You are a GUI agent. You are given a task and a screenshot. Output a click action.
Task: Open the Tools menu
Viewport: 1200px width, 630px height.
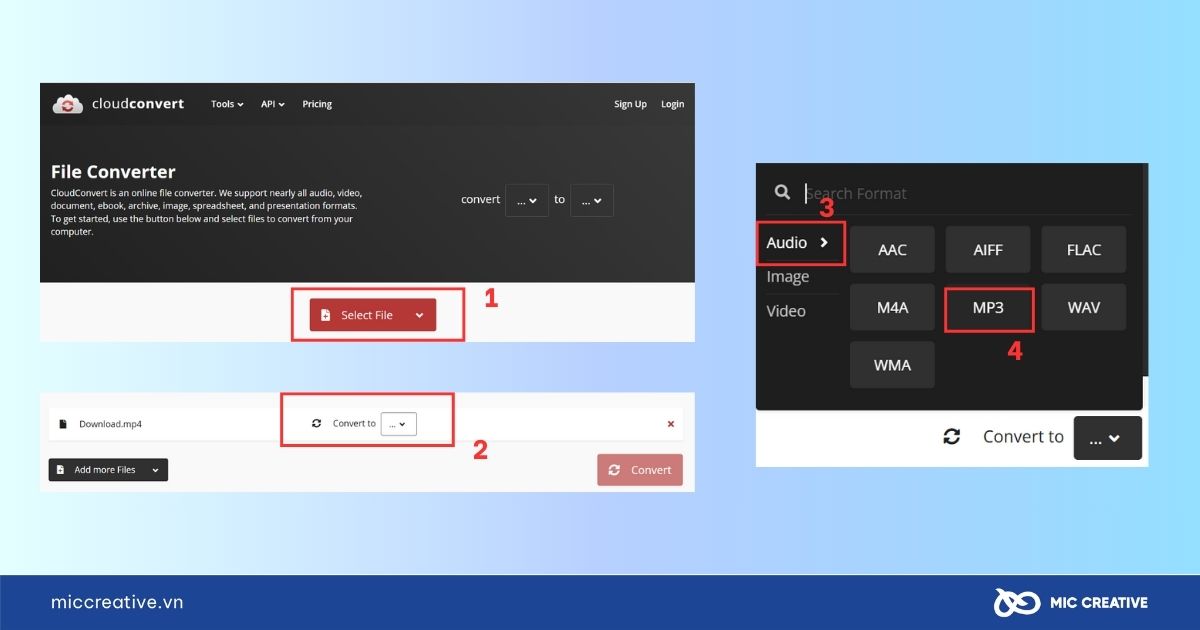pos(227,104)
